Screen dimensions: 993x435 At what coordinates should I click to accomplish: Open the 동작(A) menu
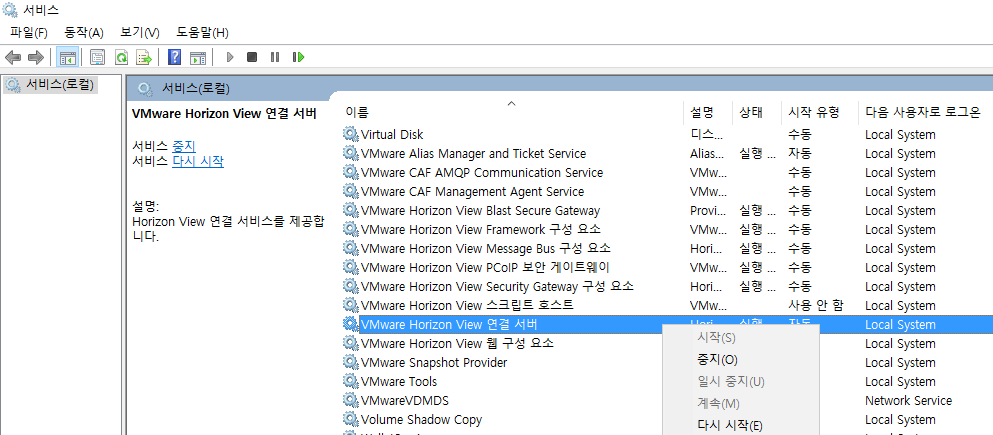(84, 32)
